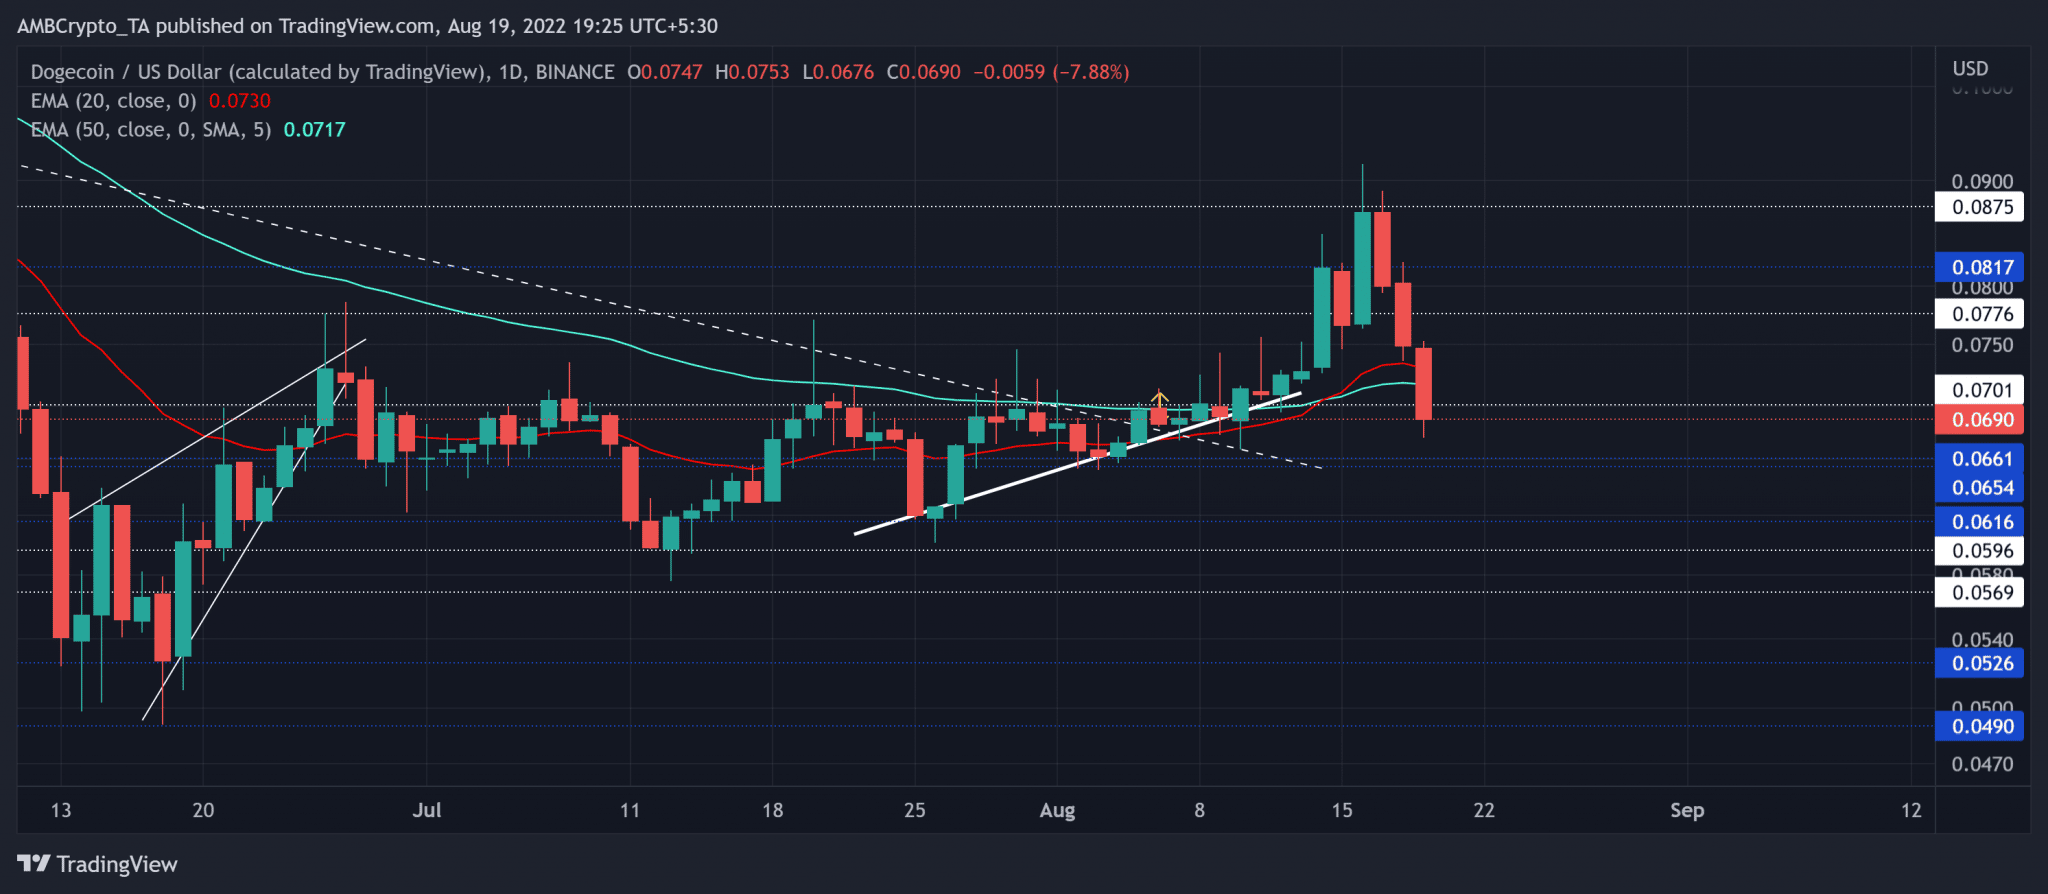Click the blue 0.0490 price label
Viewport: 2048px width, 894px height.
[1982, 727]
